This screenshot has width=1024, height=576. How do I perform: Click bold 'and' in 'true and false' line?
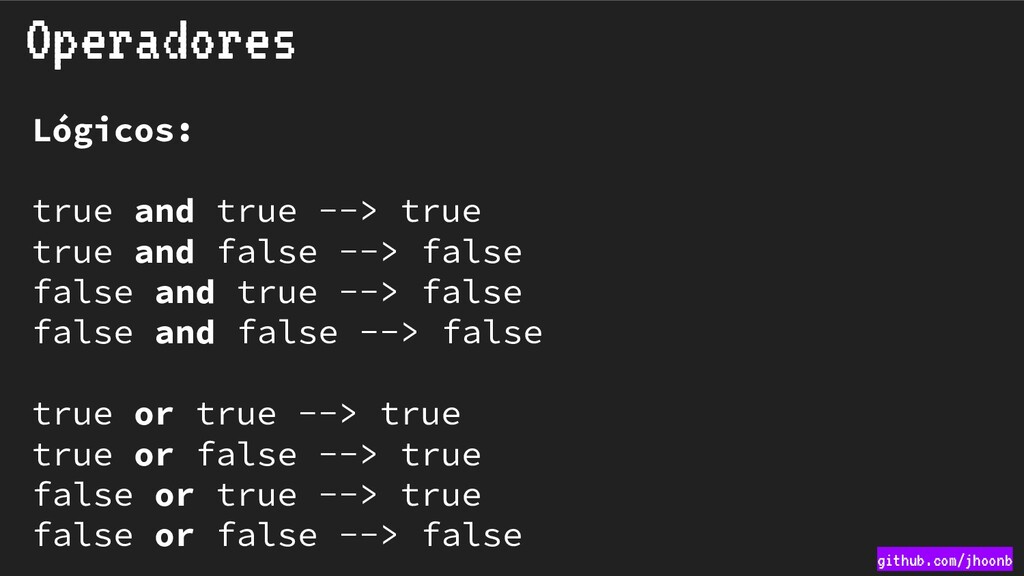tap(165, 252)
